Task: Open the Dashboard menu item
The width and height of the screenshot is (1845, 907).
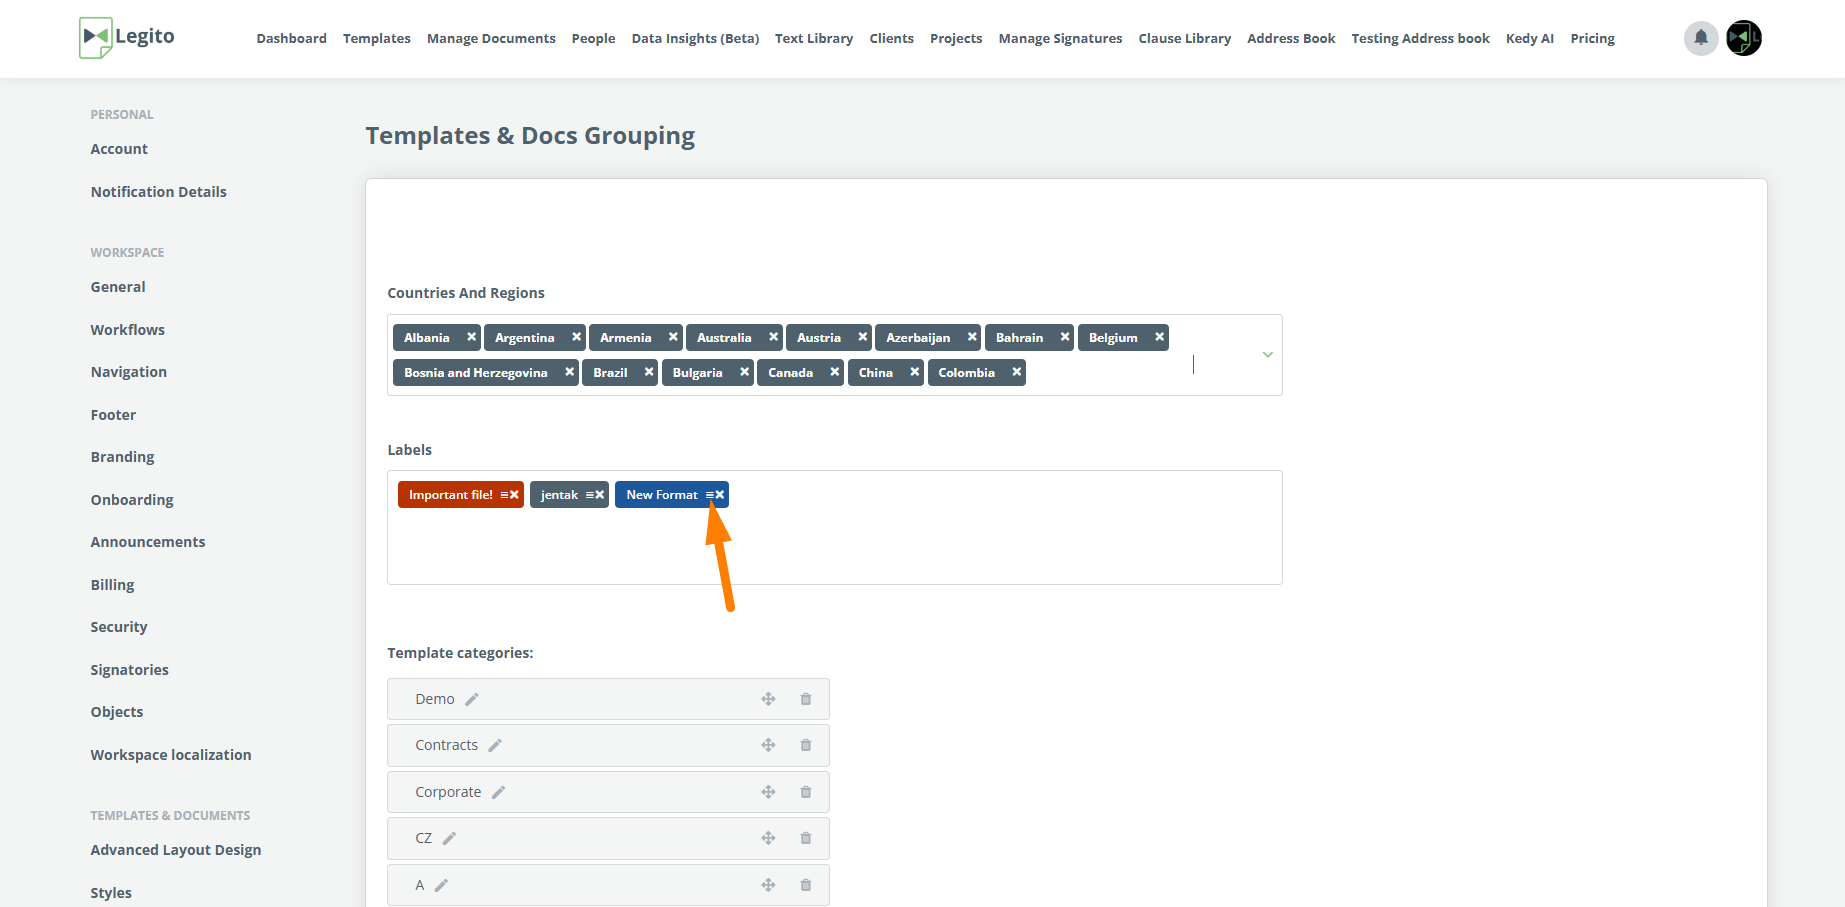Action: point(291,38)
